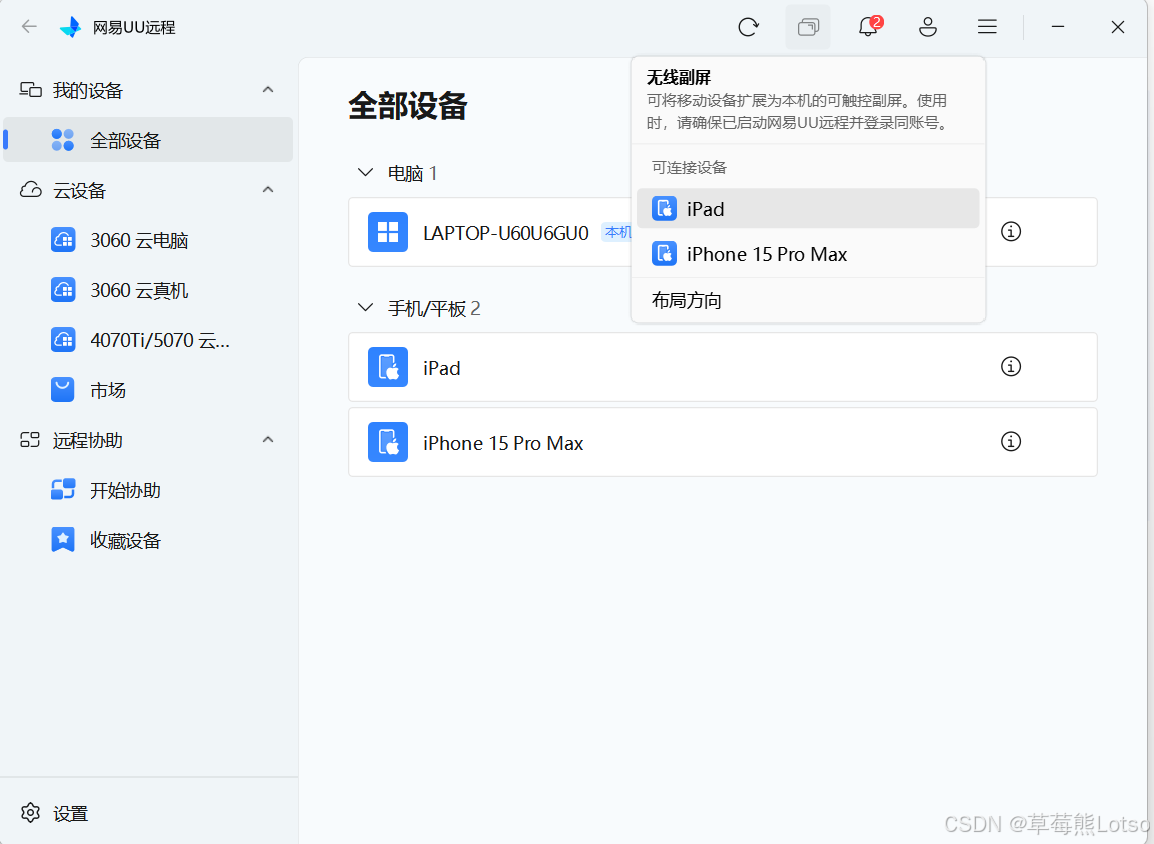The width and height of the screenshot is (1154, 844).
Task: Collapse the 远程协助 sidebar section
Action: tap(268, 440)
